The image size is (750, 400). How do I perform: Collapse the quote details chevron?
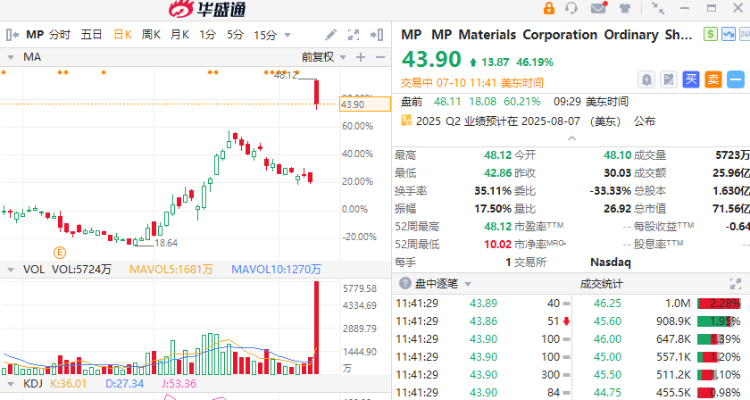[x=571, y=138]
